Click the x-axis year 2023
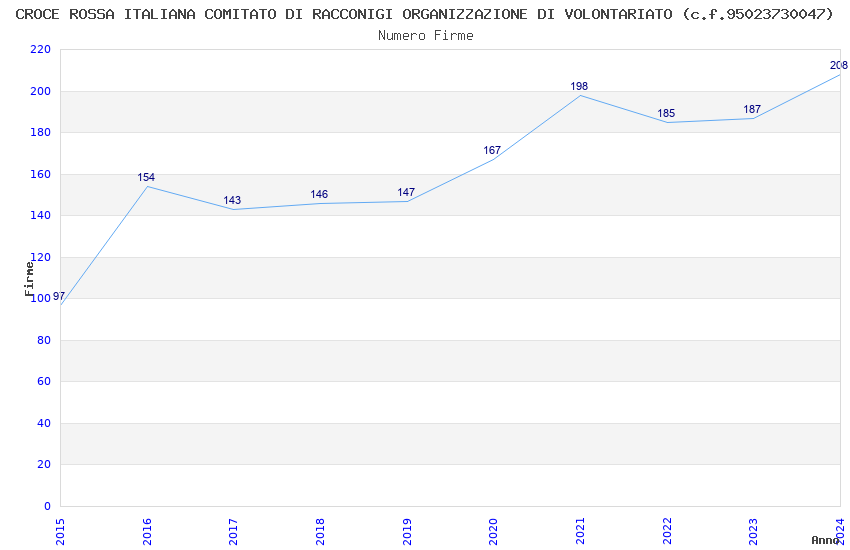 (x=753, y=532)
